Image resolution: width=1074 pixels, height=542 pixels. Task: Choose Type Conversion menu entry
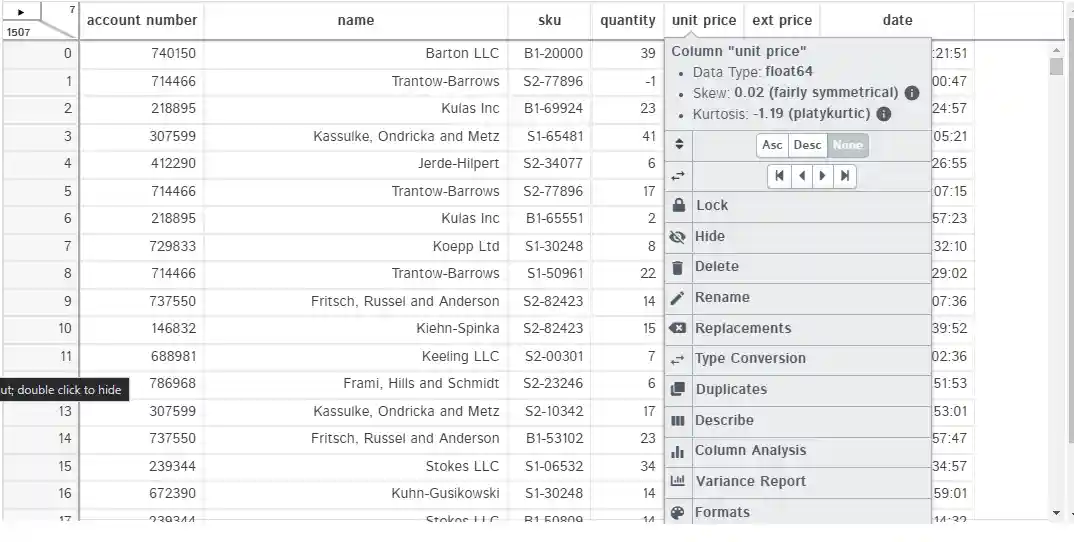[750, 359]
